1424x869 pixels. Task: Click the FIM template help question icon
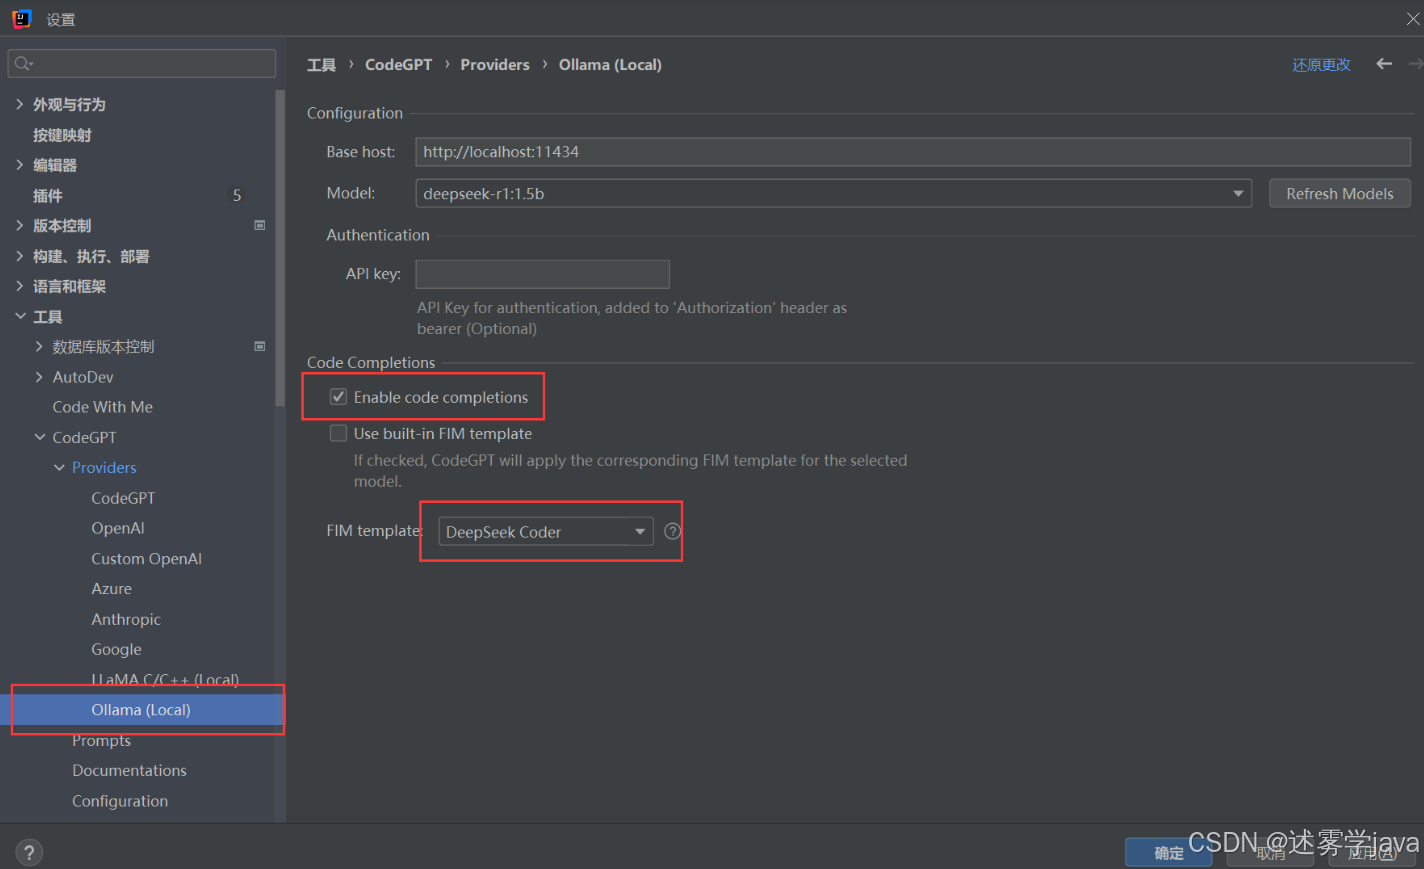click(673, 531)
